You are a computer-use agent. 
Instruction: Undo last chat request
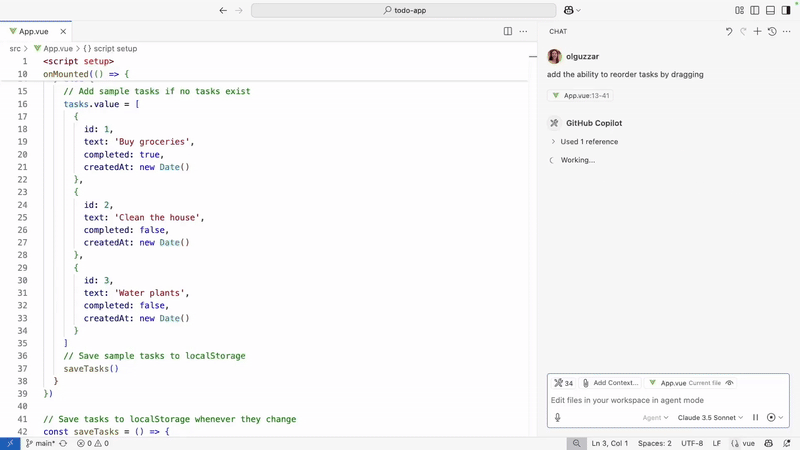[x=729, y=31]
